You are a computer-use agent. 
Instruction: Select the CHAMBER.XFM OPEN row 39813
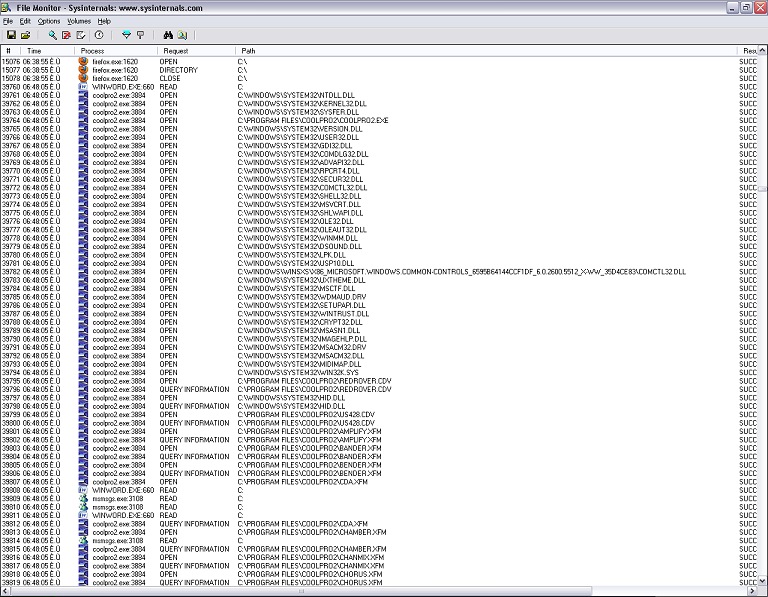point(379,532)
